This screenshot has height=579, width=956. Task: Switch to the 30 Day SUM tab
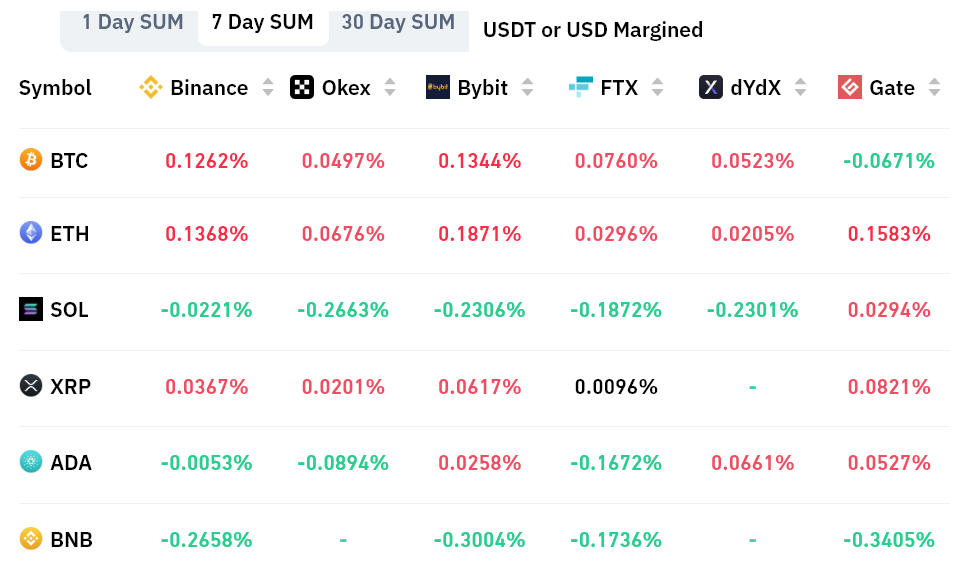398,22
